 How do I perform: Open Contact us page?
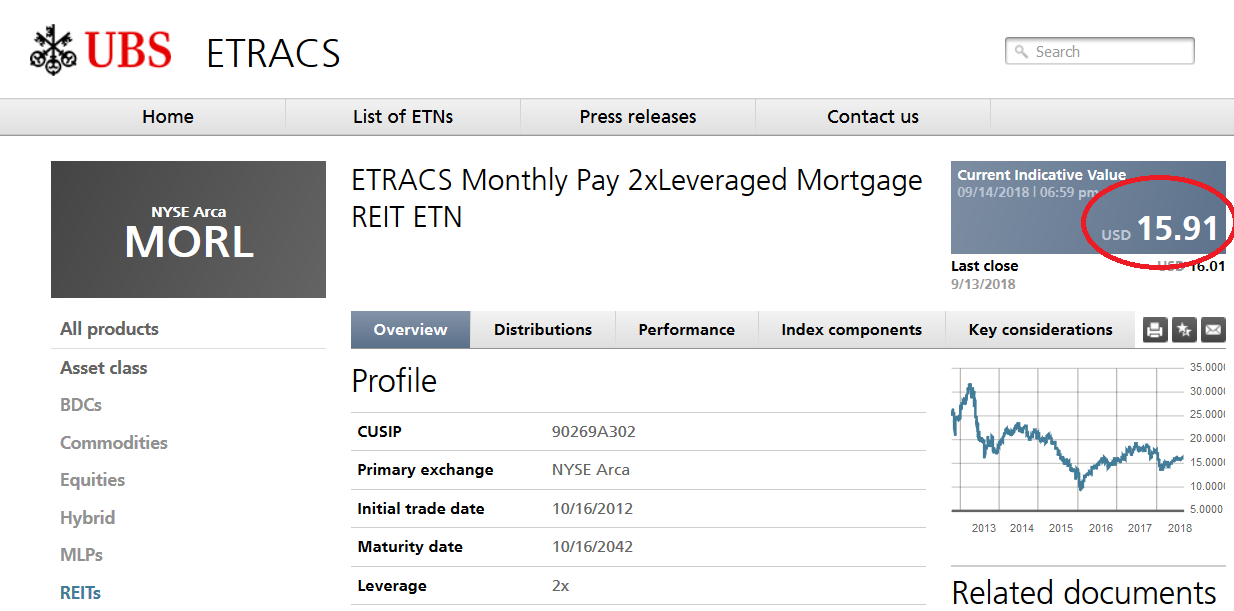click(x=872, y=116)
